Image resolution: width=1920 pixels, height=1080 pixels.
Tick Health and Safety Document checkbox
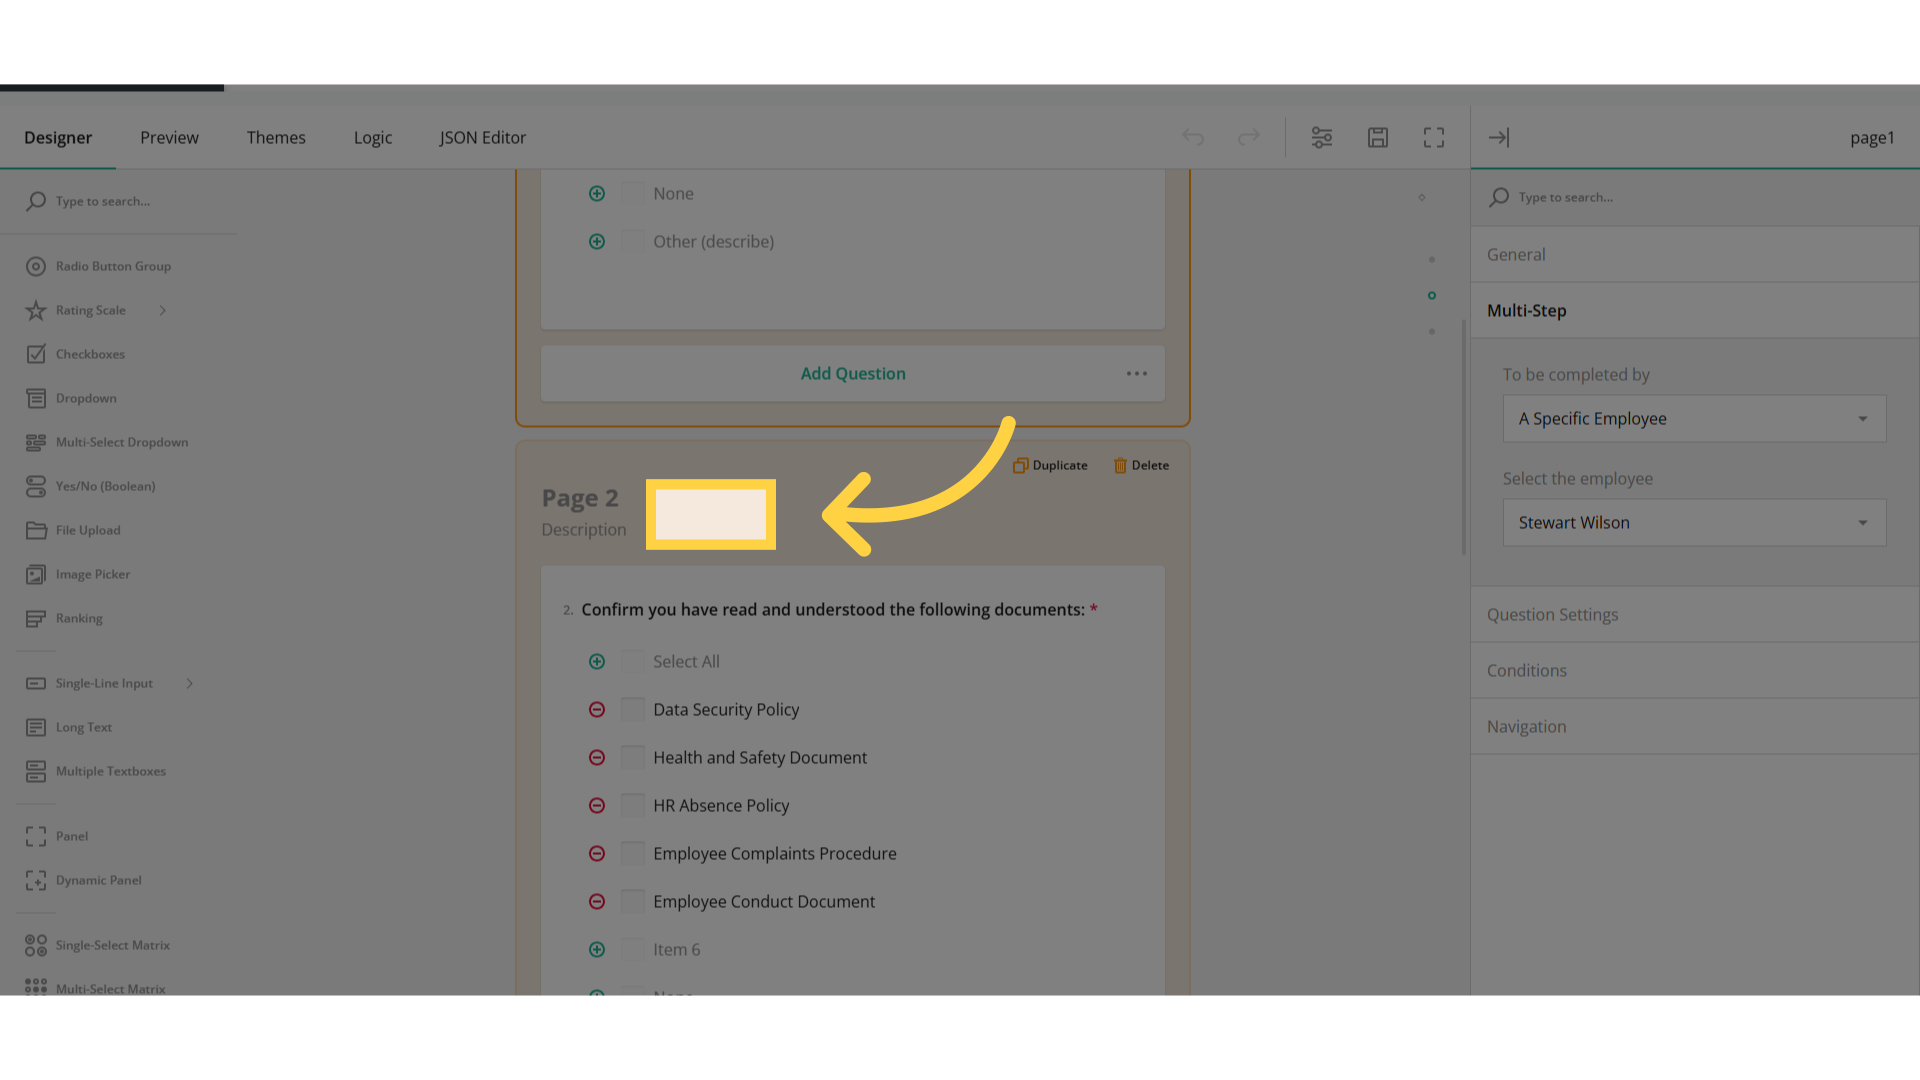[x=633, y=757]
